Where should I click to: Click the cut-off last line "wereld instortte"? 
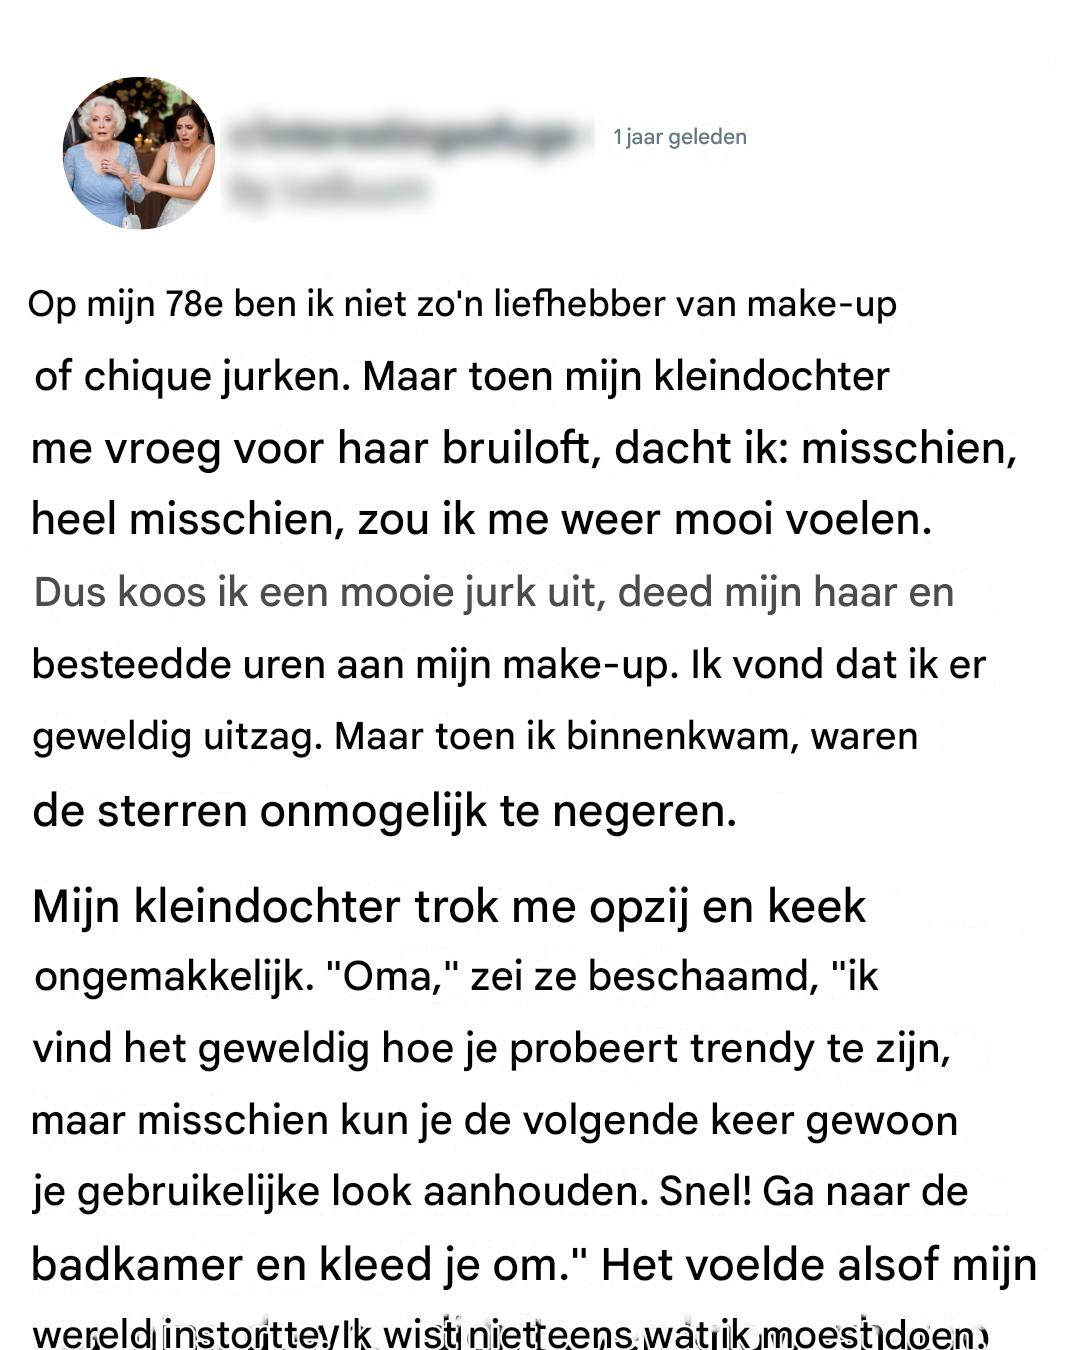click(x=510, y=1335)
